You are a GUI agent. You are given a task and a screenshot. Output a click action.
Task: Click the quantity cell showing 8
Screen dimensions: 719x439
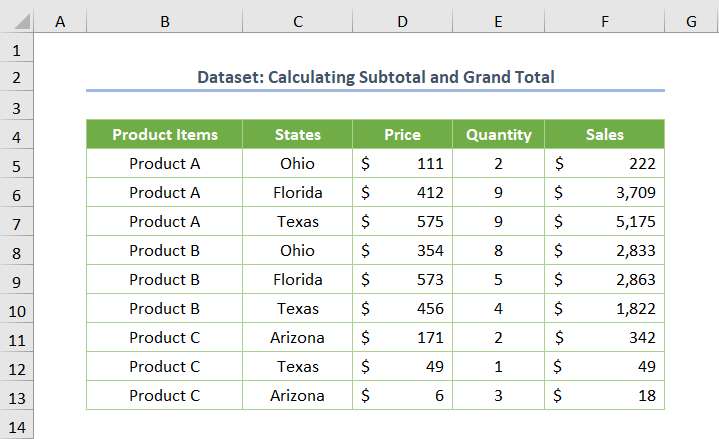[498, 251]
